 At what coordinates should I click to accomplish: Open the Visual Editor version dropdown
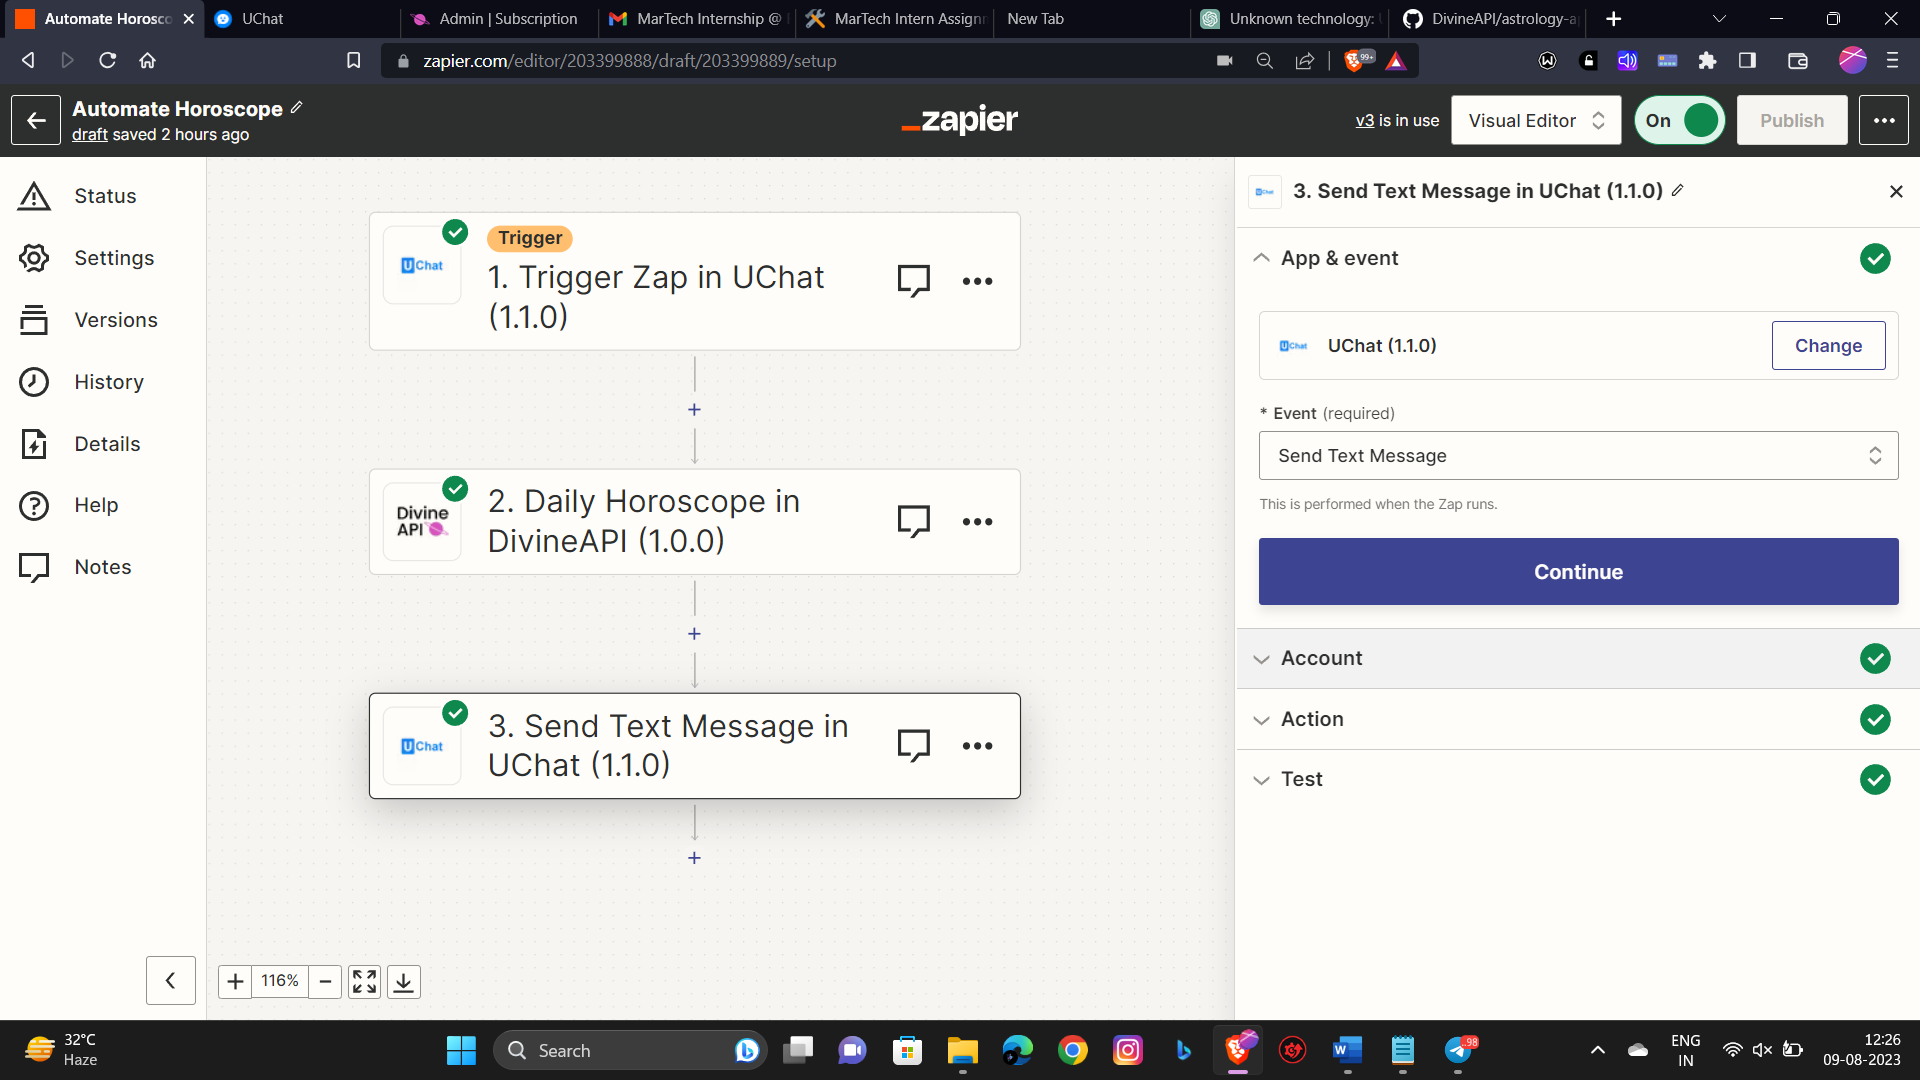pos(1536,120)
